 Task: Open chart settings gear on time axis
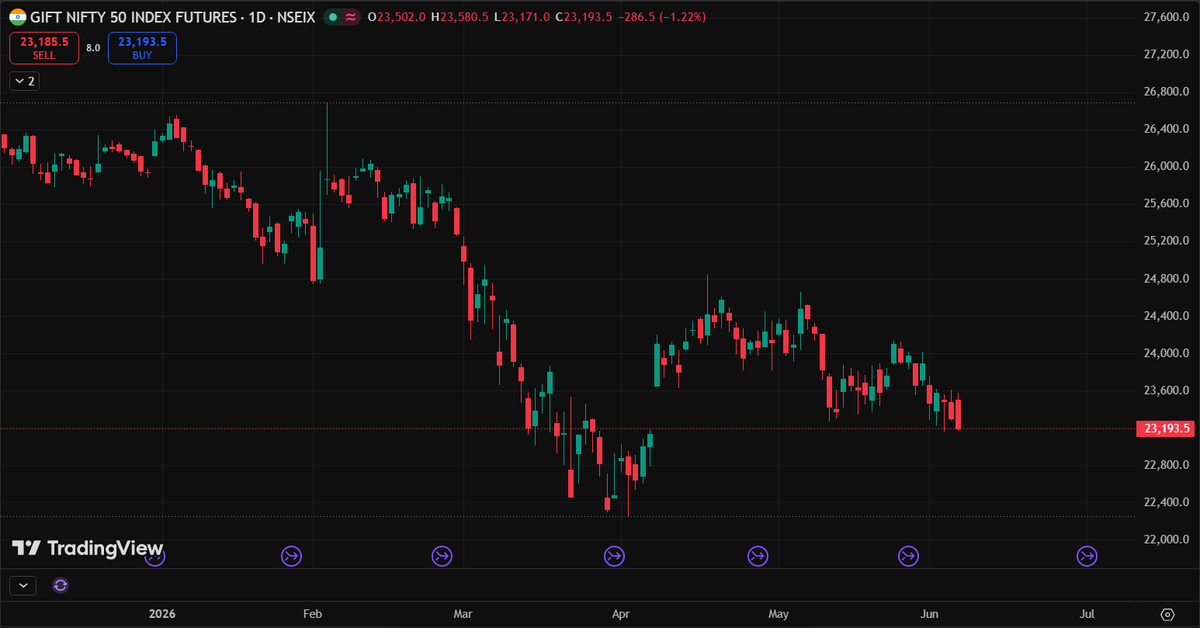(1167, 614)
